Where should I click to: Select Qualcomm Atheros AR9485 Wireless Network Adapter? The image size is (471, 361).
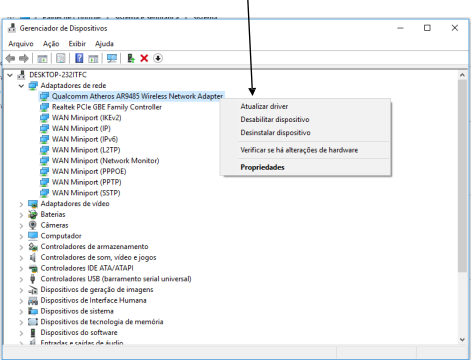point(137,96)
